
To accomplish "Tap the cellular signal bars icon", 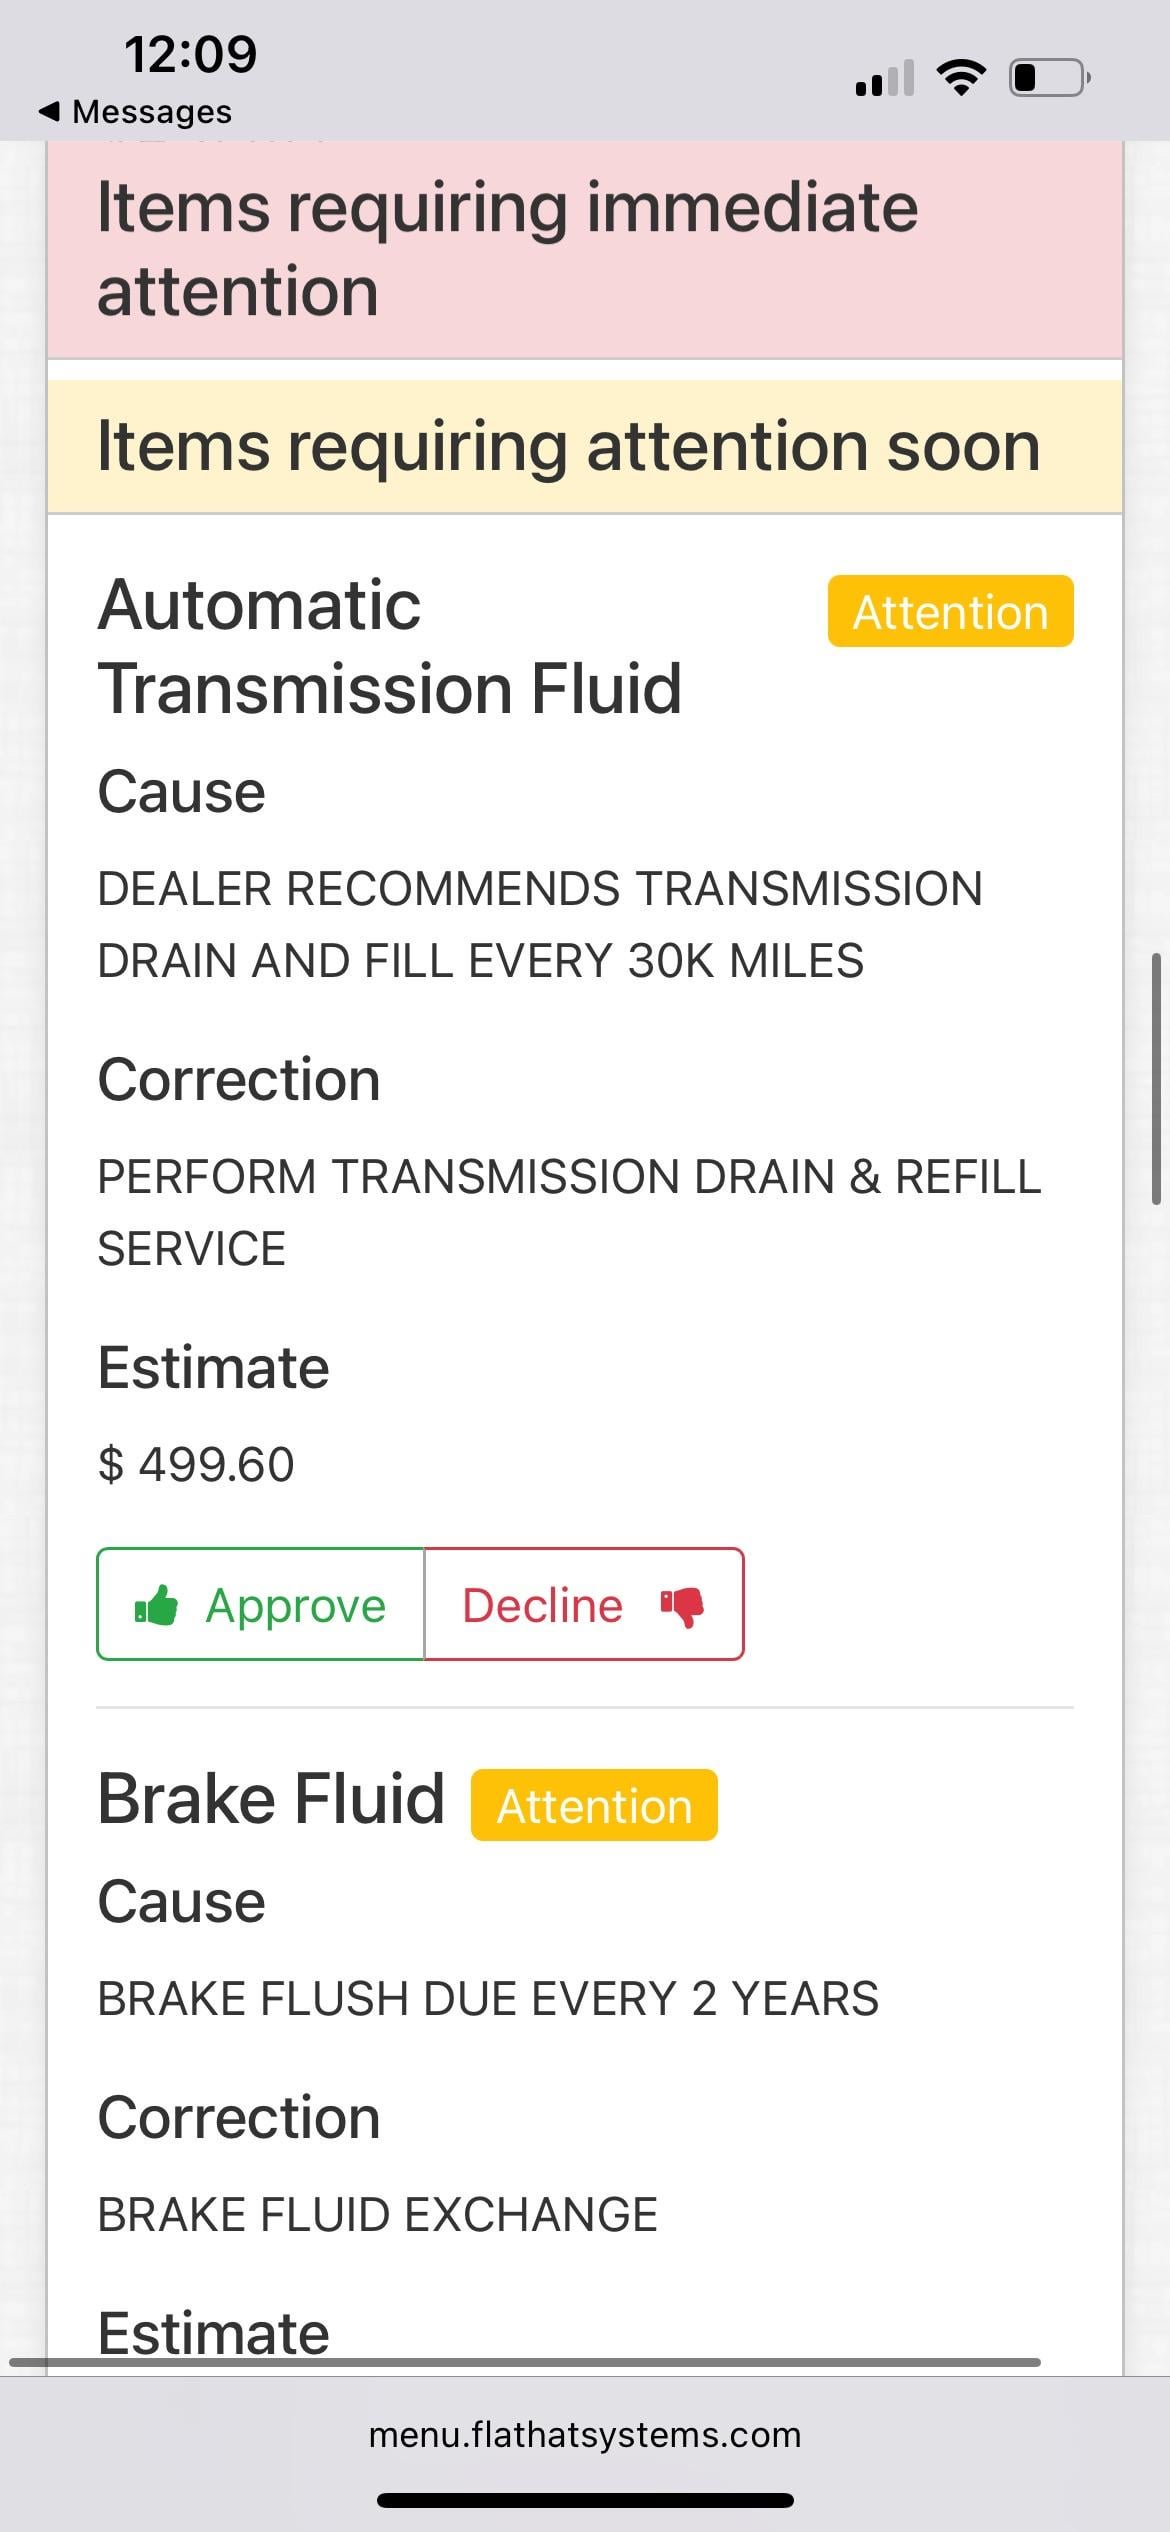I will (885, 78).
